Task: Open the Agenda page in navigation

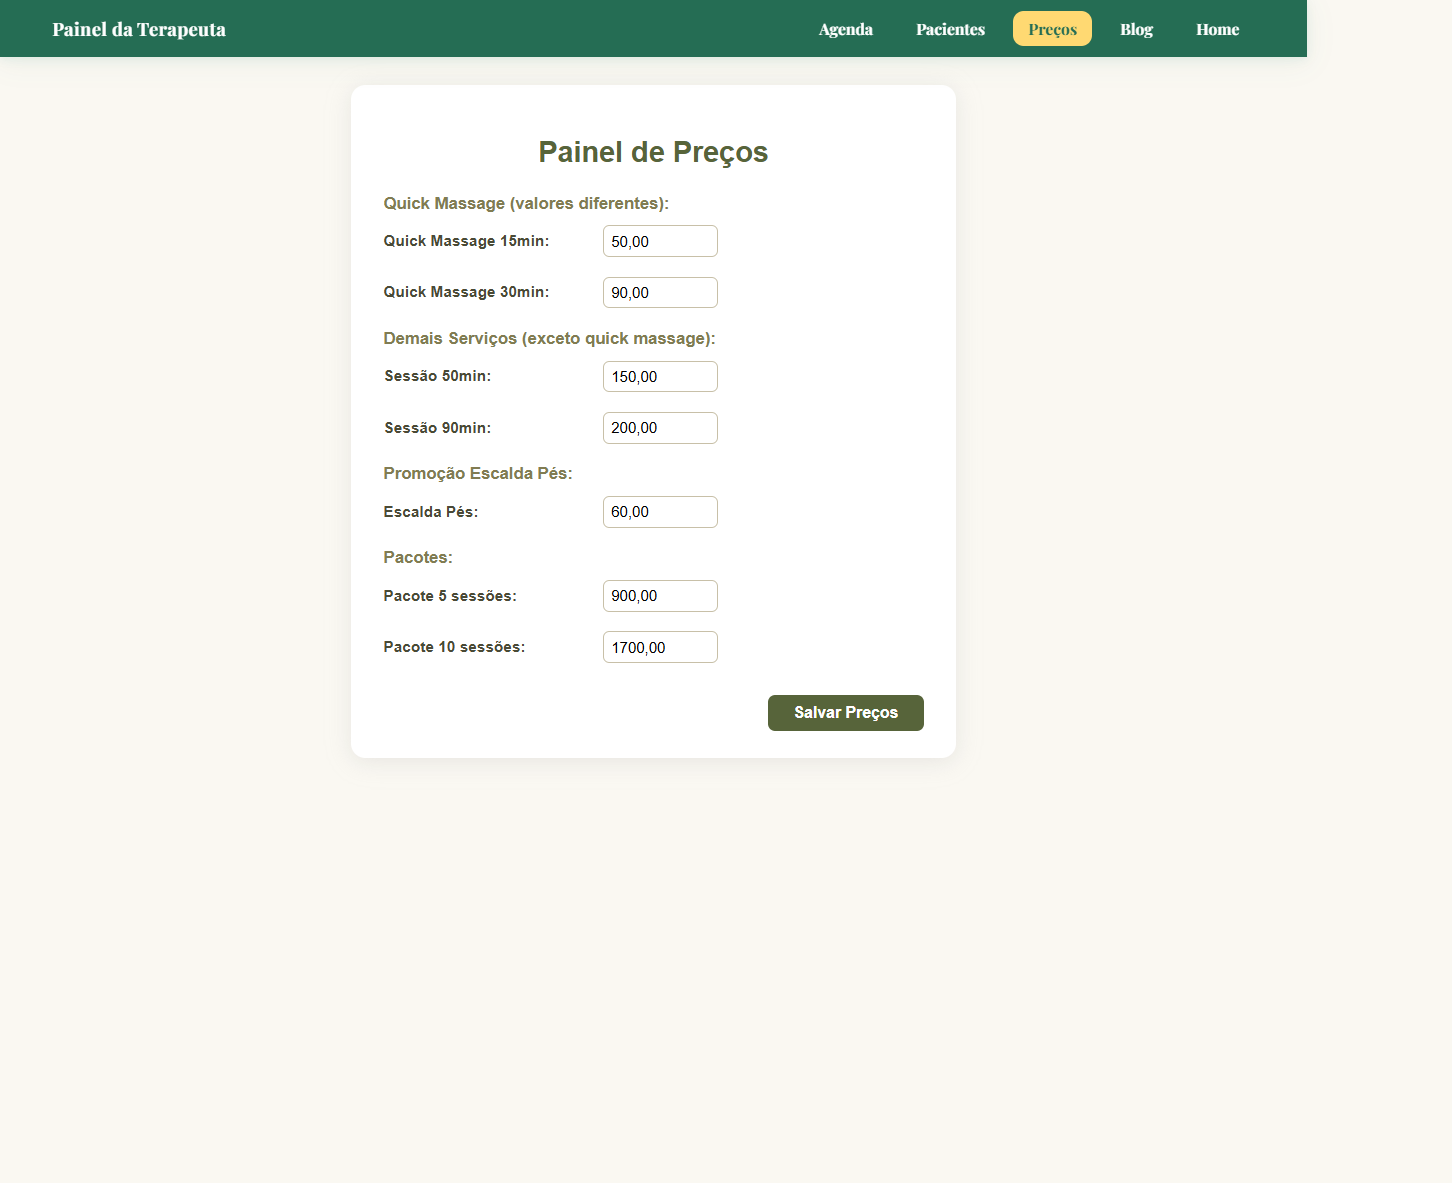Action: coord(845,29)
